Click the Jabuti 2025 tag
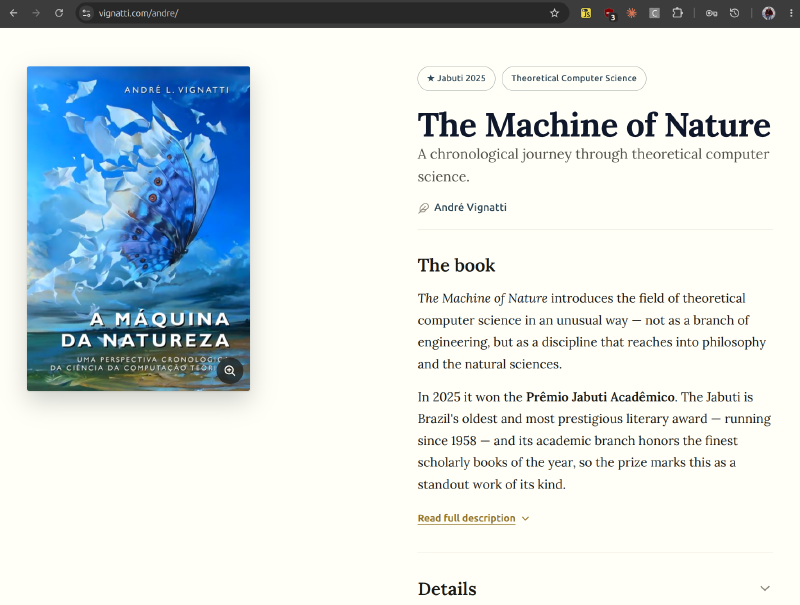This screenshot has height=605, width=800. pyautogui.click(x=456, y=78)
